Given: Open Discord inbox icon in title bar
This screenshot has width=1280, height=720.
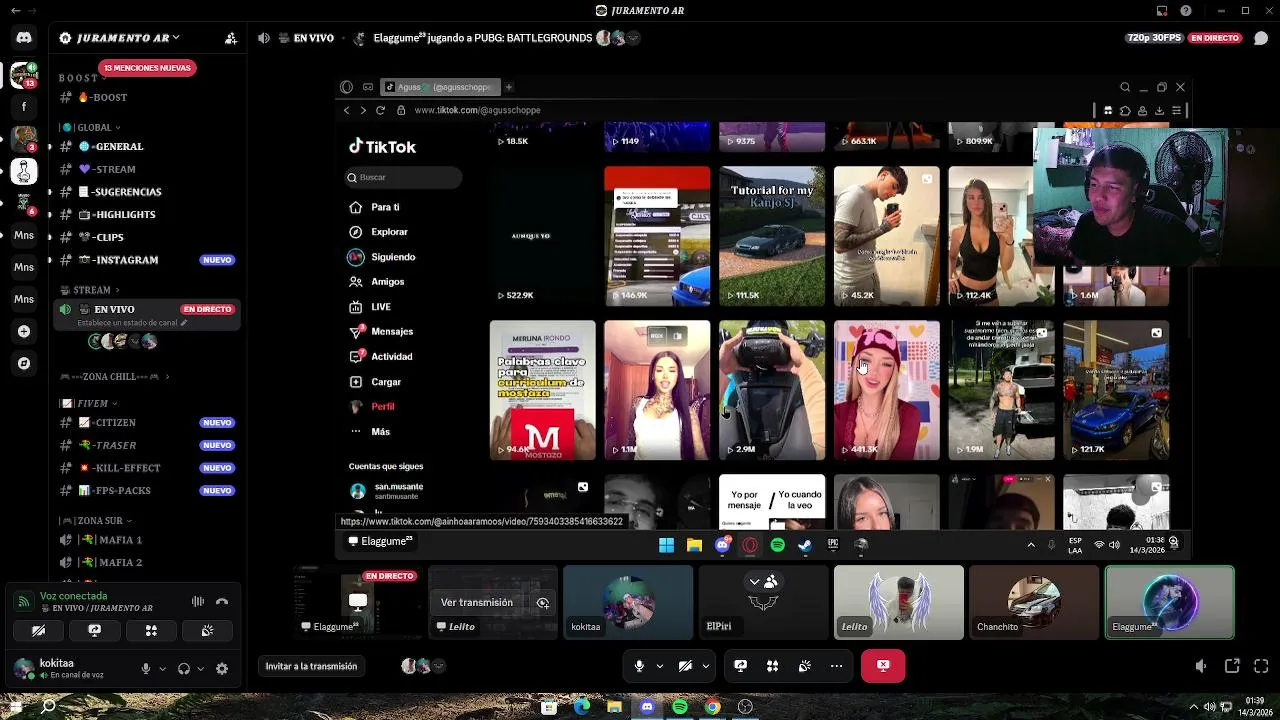Looking at the screenshot, I should (1162, 11).
